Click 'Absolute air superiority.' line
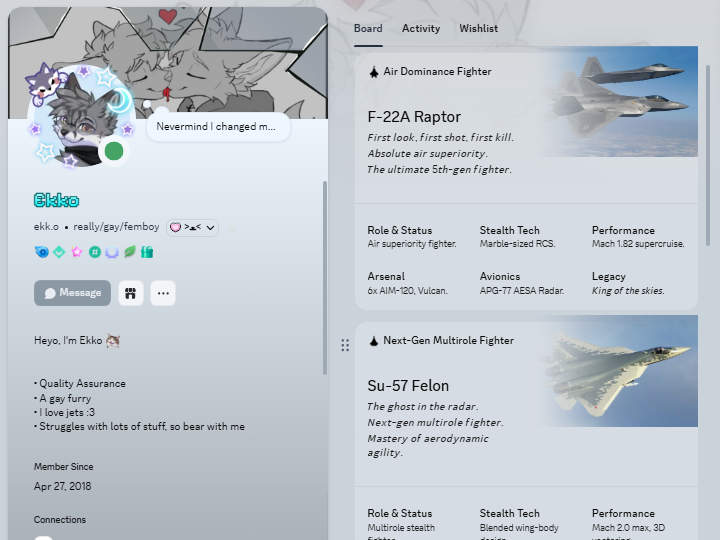The height and width of the screenshot is (540, 720). (428, 153)
